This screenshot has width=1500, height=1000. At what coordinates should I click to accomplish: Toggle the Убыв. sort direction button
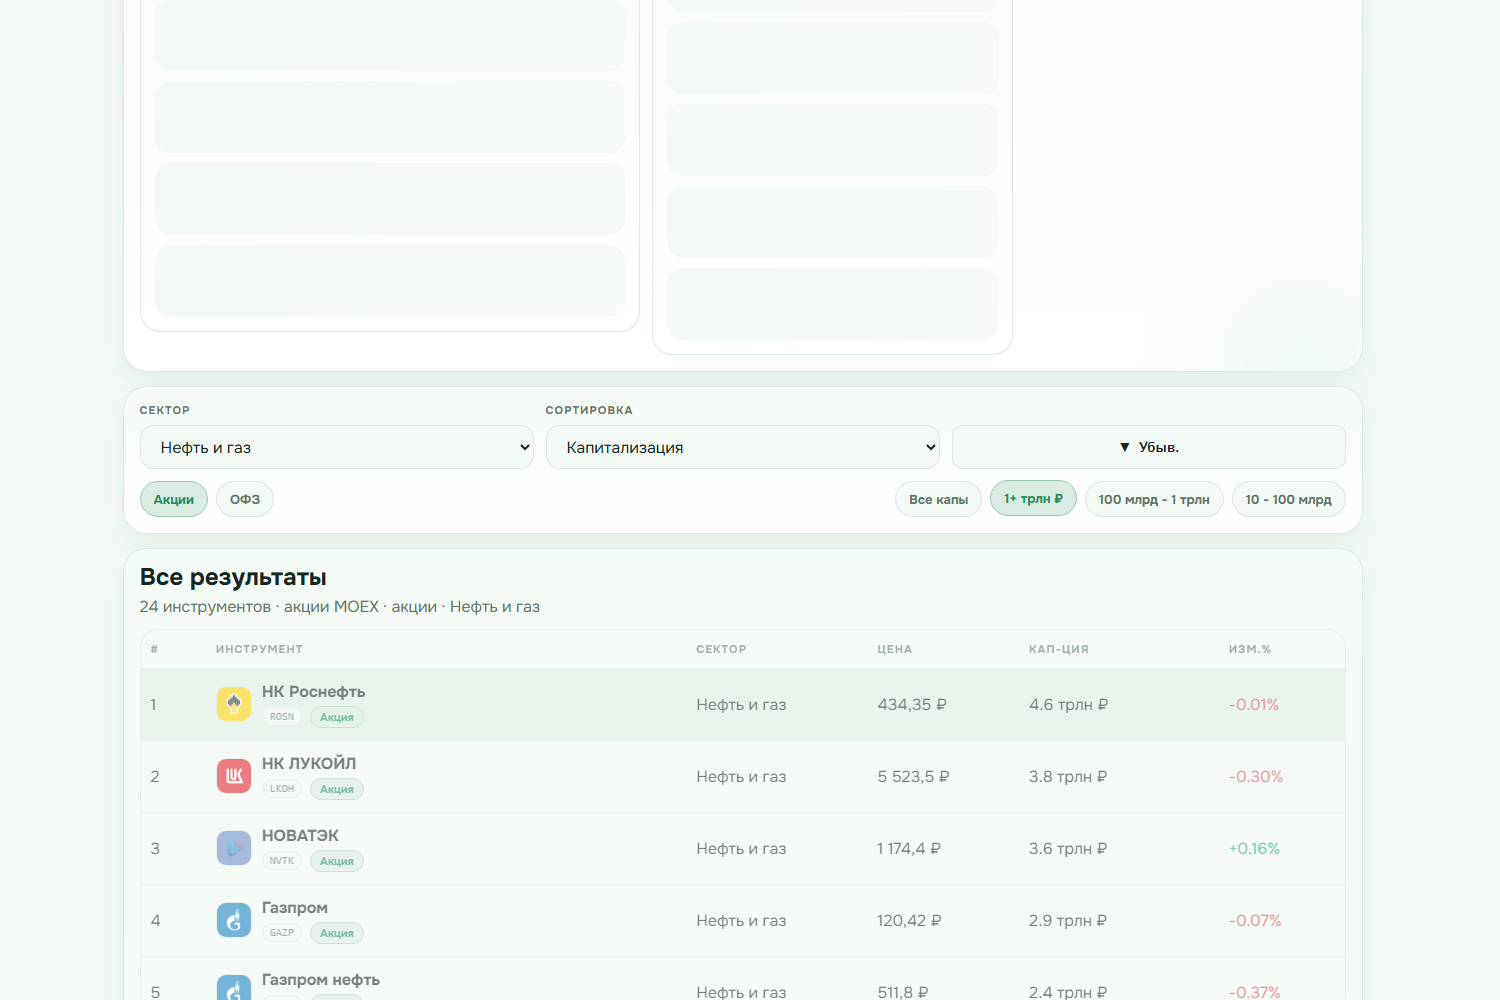tap(1149, 447)
